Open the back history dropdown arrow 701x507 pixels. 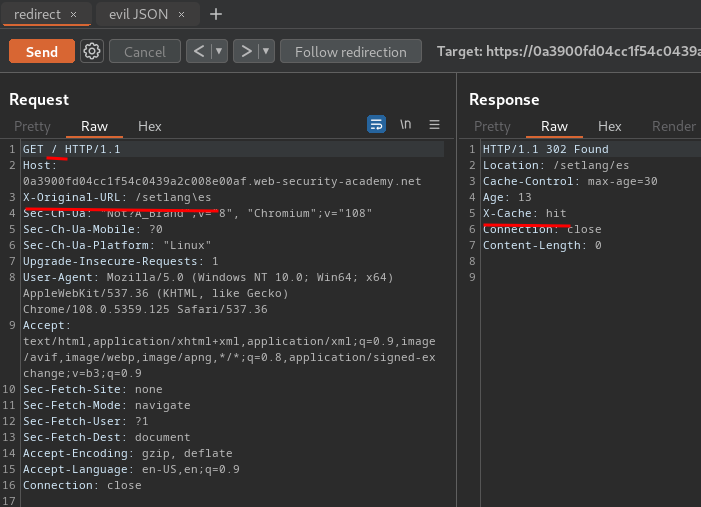(219, 51)
